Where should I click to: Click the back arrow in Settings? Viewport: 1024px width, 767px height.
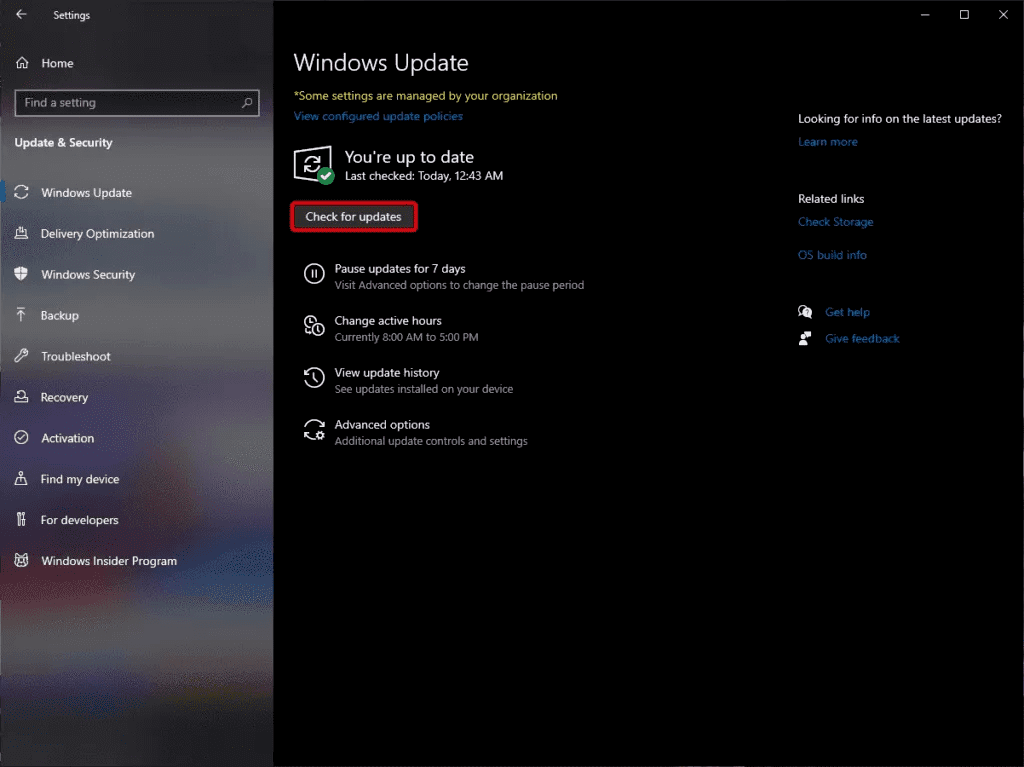tap(21, 14)
